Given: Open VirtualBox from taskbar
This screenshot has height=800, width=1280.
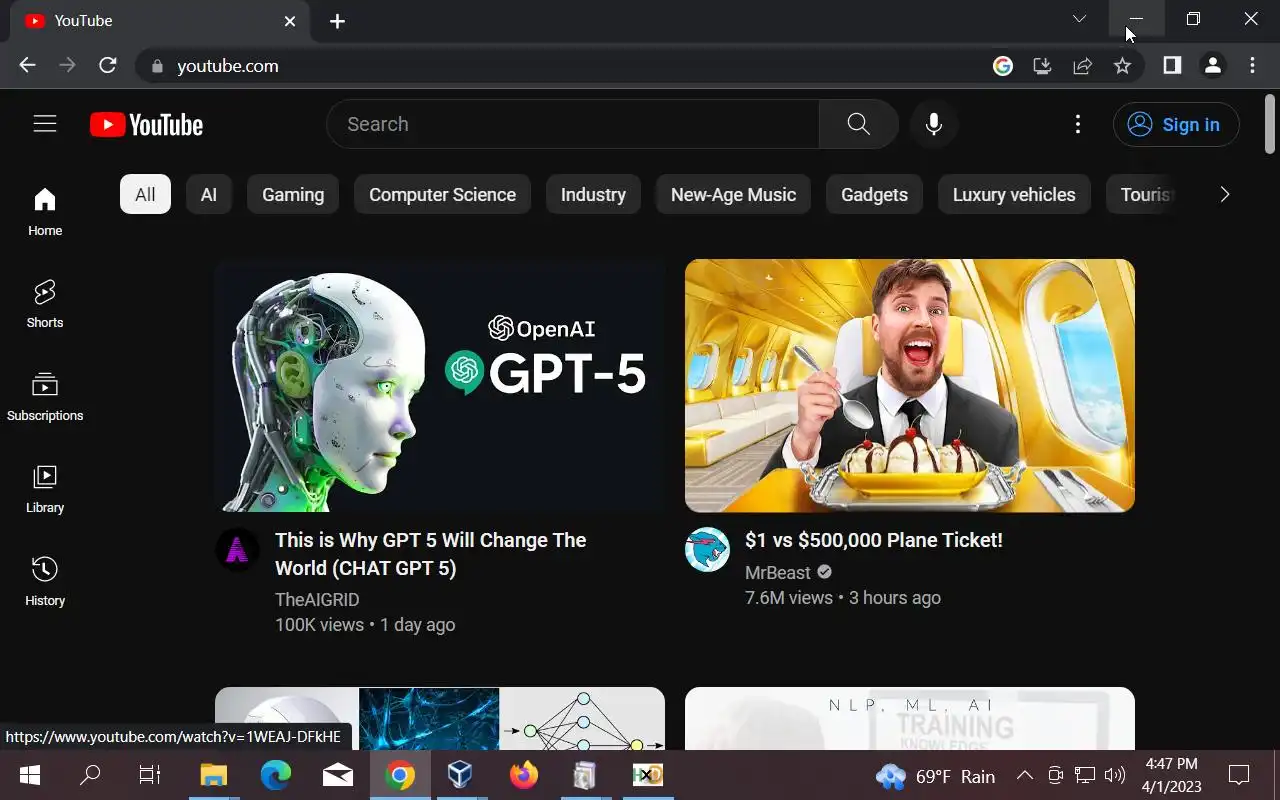Looking at the screenshot, I should tap(460, 775).
